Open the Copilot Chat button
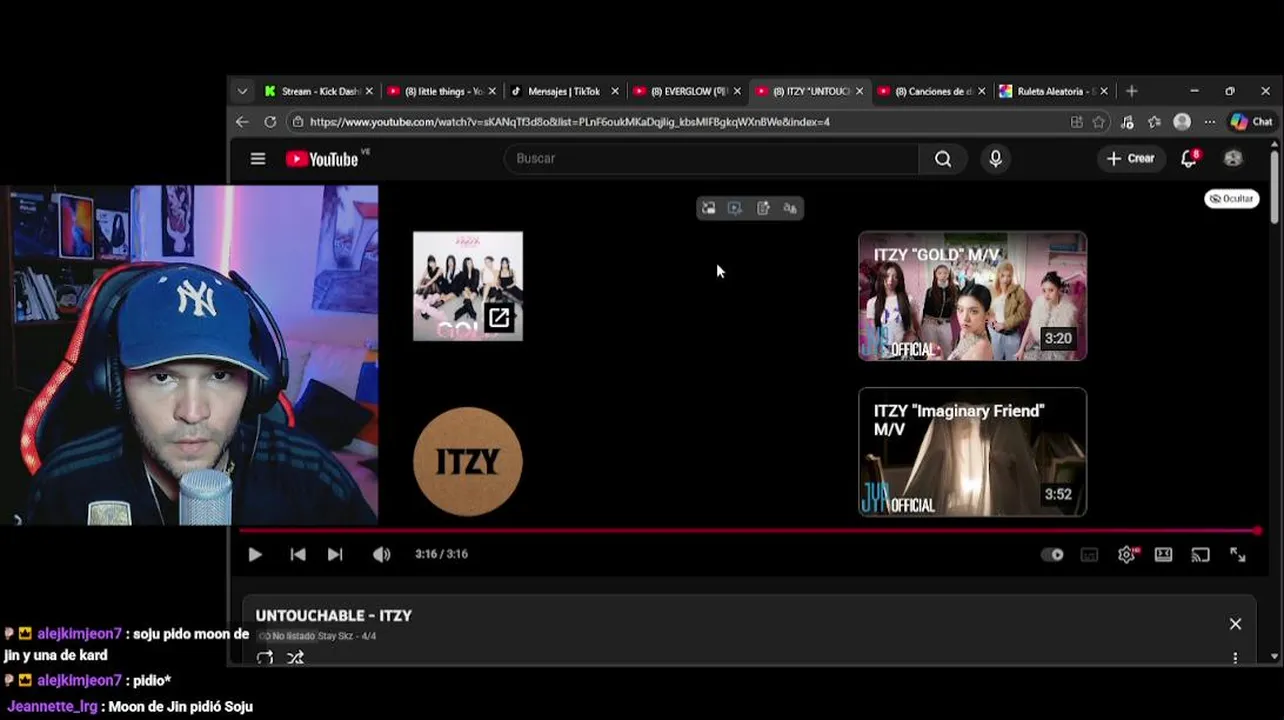This screenshot has width=1284, height=720. tap(1251, 122)
